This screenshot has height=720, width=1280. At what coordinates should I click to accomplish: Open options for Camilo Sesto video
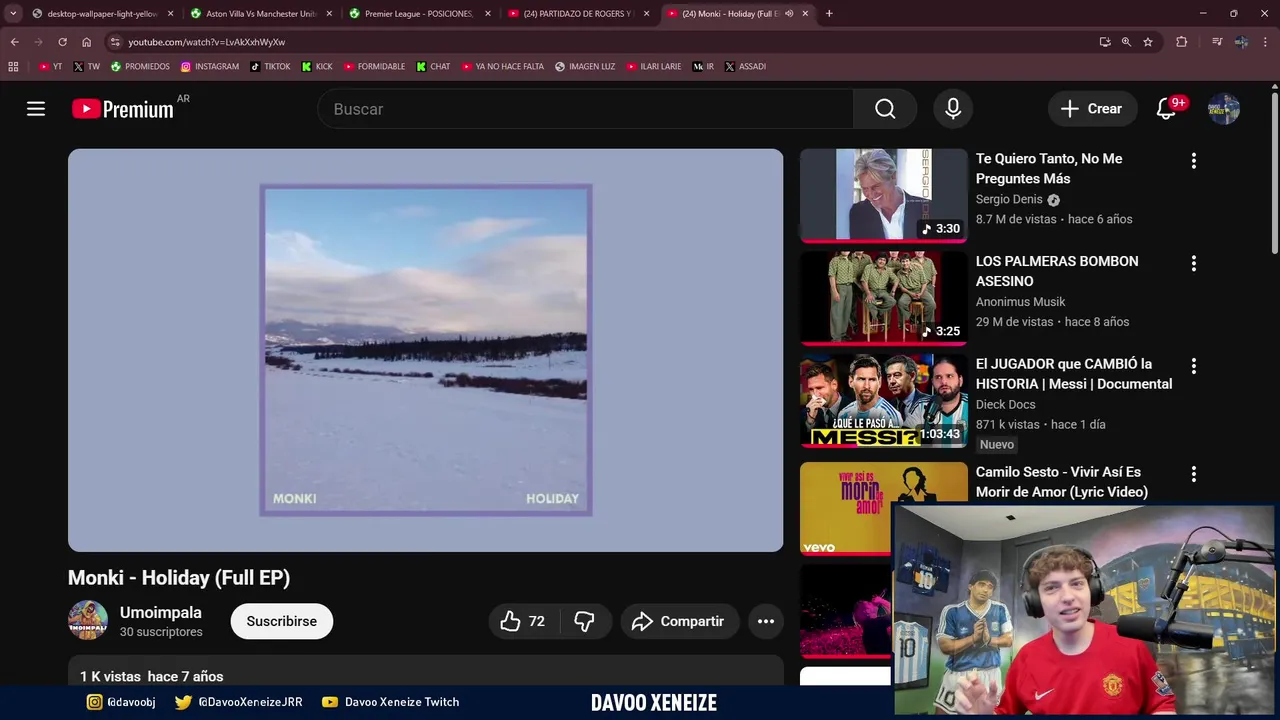[1193, 474]
